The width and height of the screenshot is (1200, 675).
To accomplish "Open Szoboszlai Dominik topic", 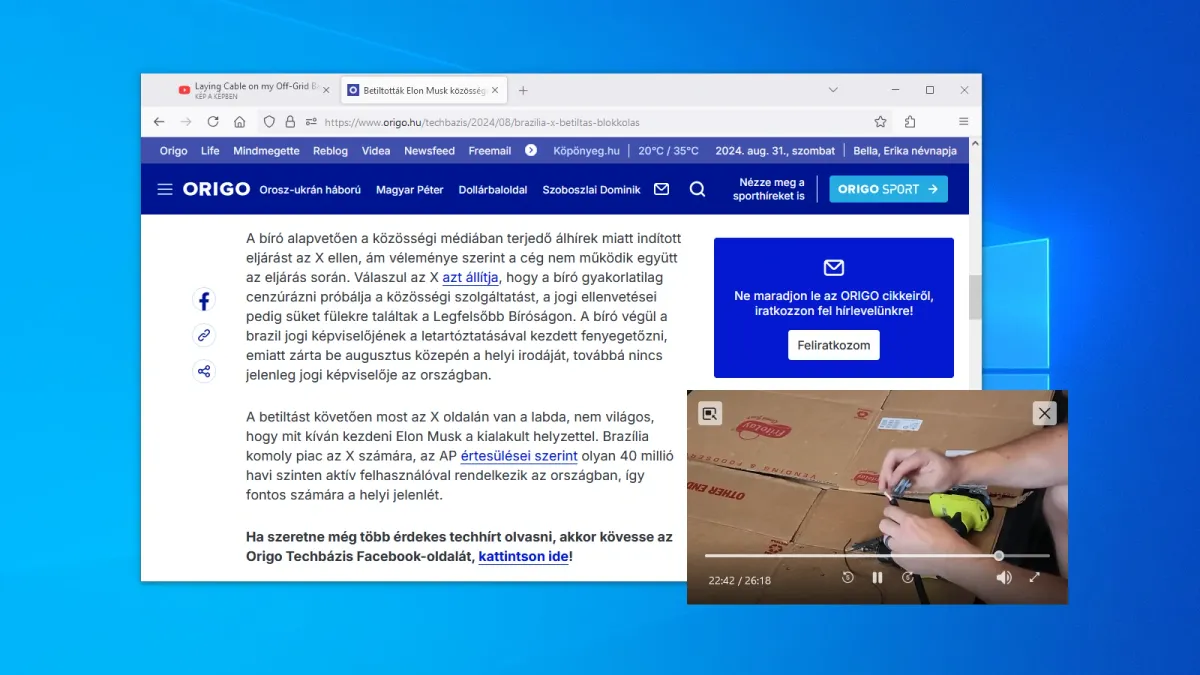I will coord(591,189).
